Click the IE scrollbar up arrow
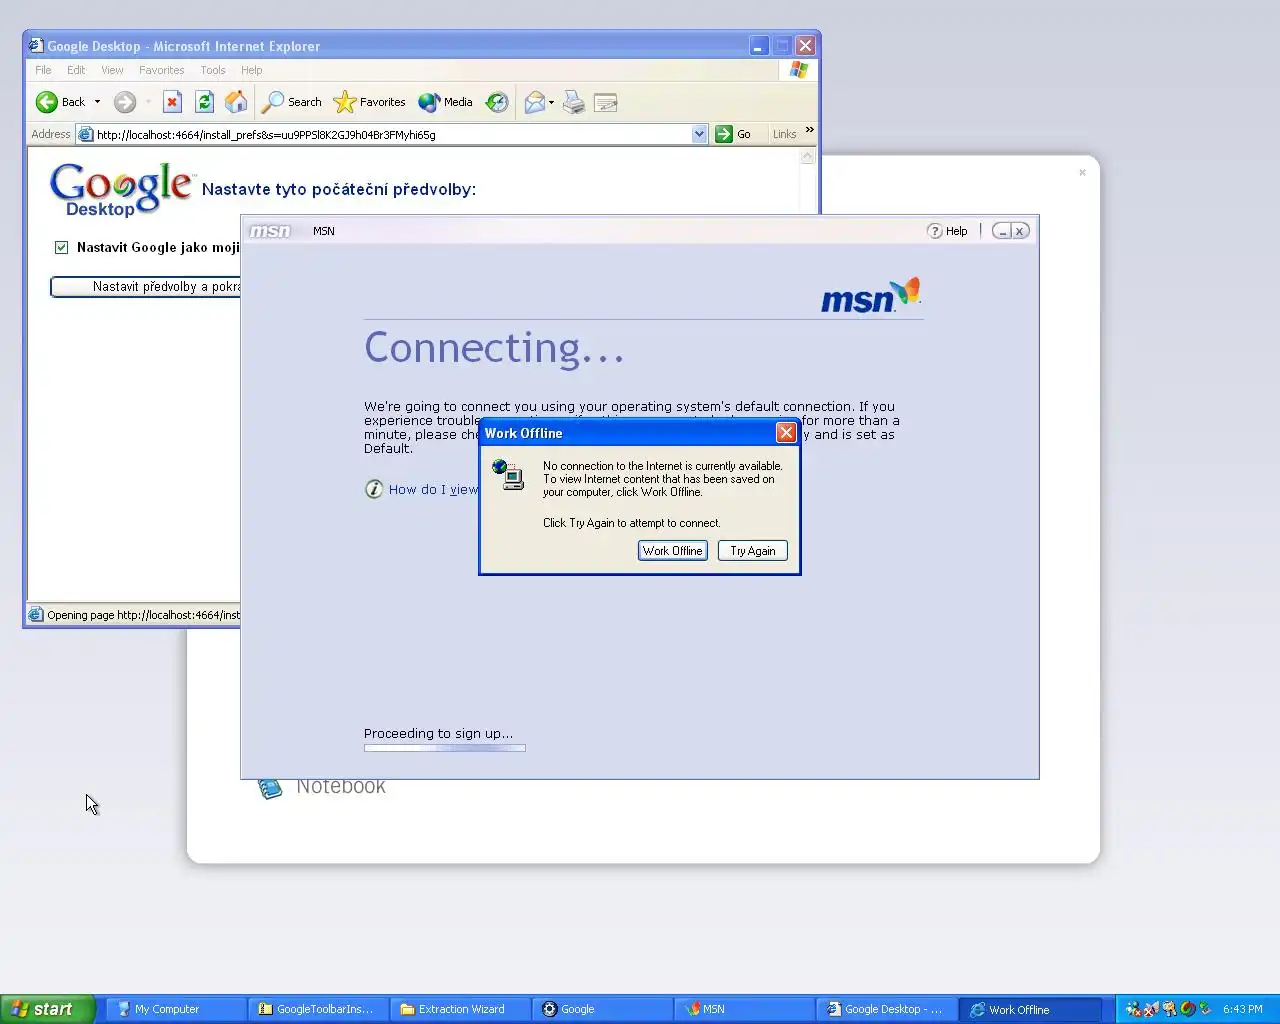1280x1024 pixels. tap(808, 157)
